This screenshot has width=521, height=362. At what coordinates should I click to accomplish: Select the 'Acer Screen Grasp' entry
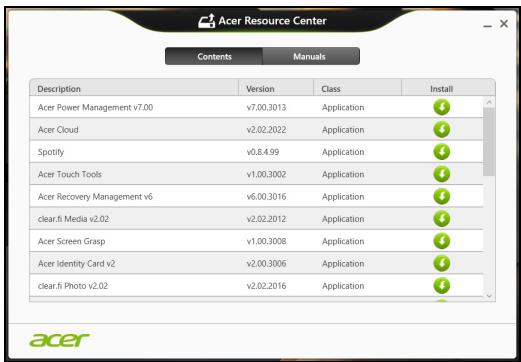click(71, 241)
